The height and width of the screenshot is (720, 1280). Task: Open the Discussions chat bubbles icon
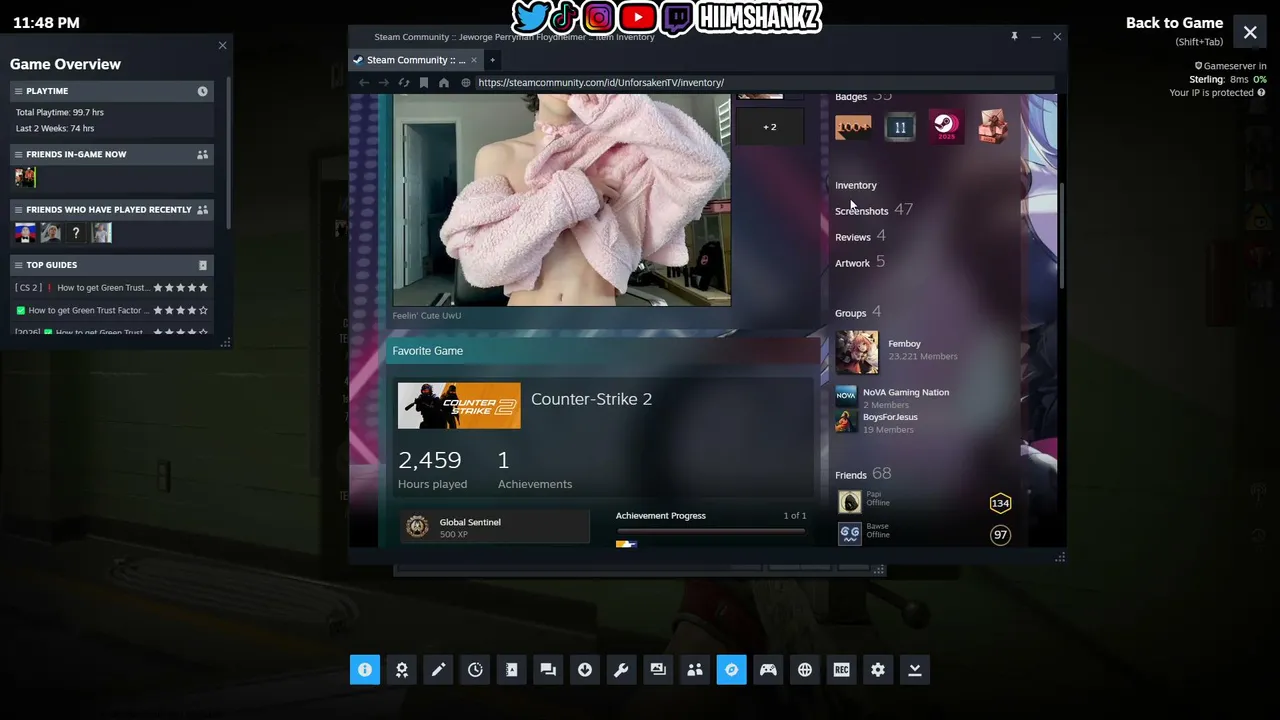tap(548, 670)
